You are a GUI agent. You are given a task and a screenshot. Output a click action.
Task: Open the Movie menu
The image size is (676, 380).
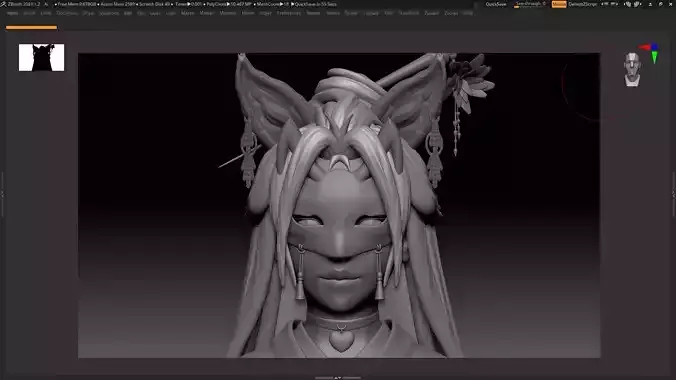click(248, 13)
